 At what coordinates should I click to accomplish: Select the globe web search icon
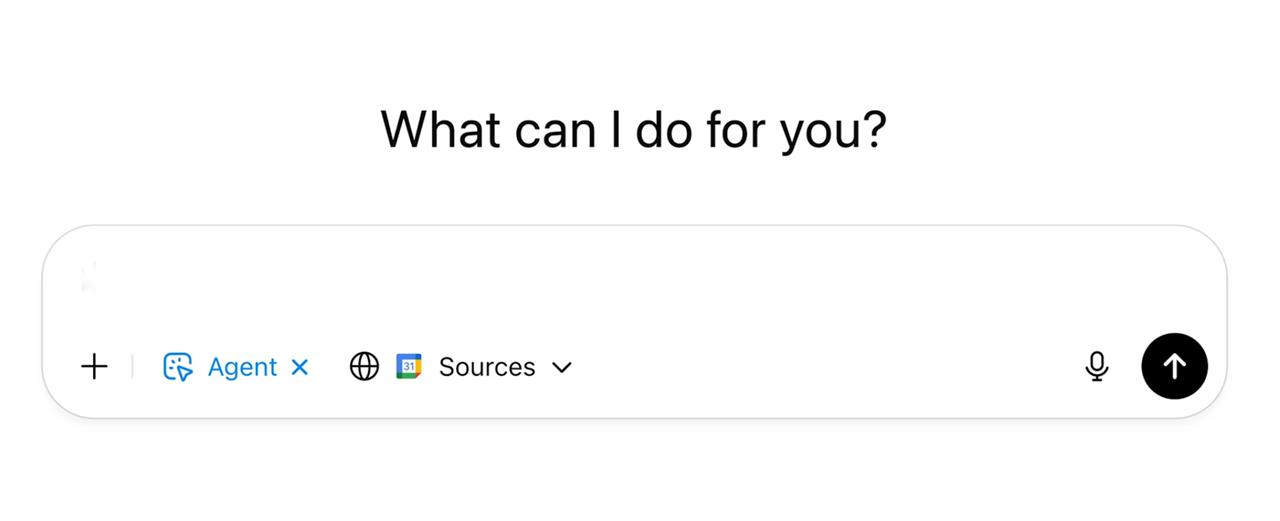(x=364, y=367)
